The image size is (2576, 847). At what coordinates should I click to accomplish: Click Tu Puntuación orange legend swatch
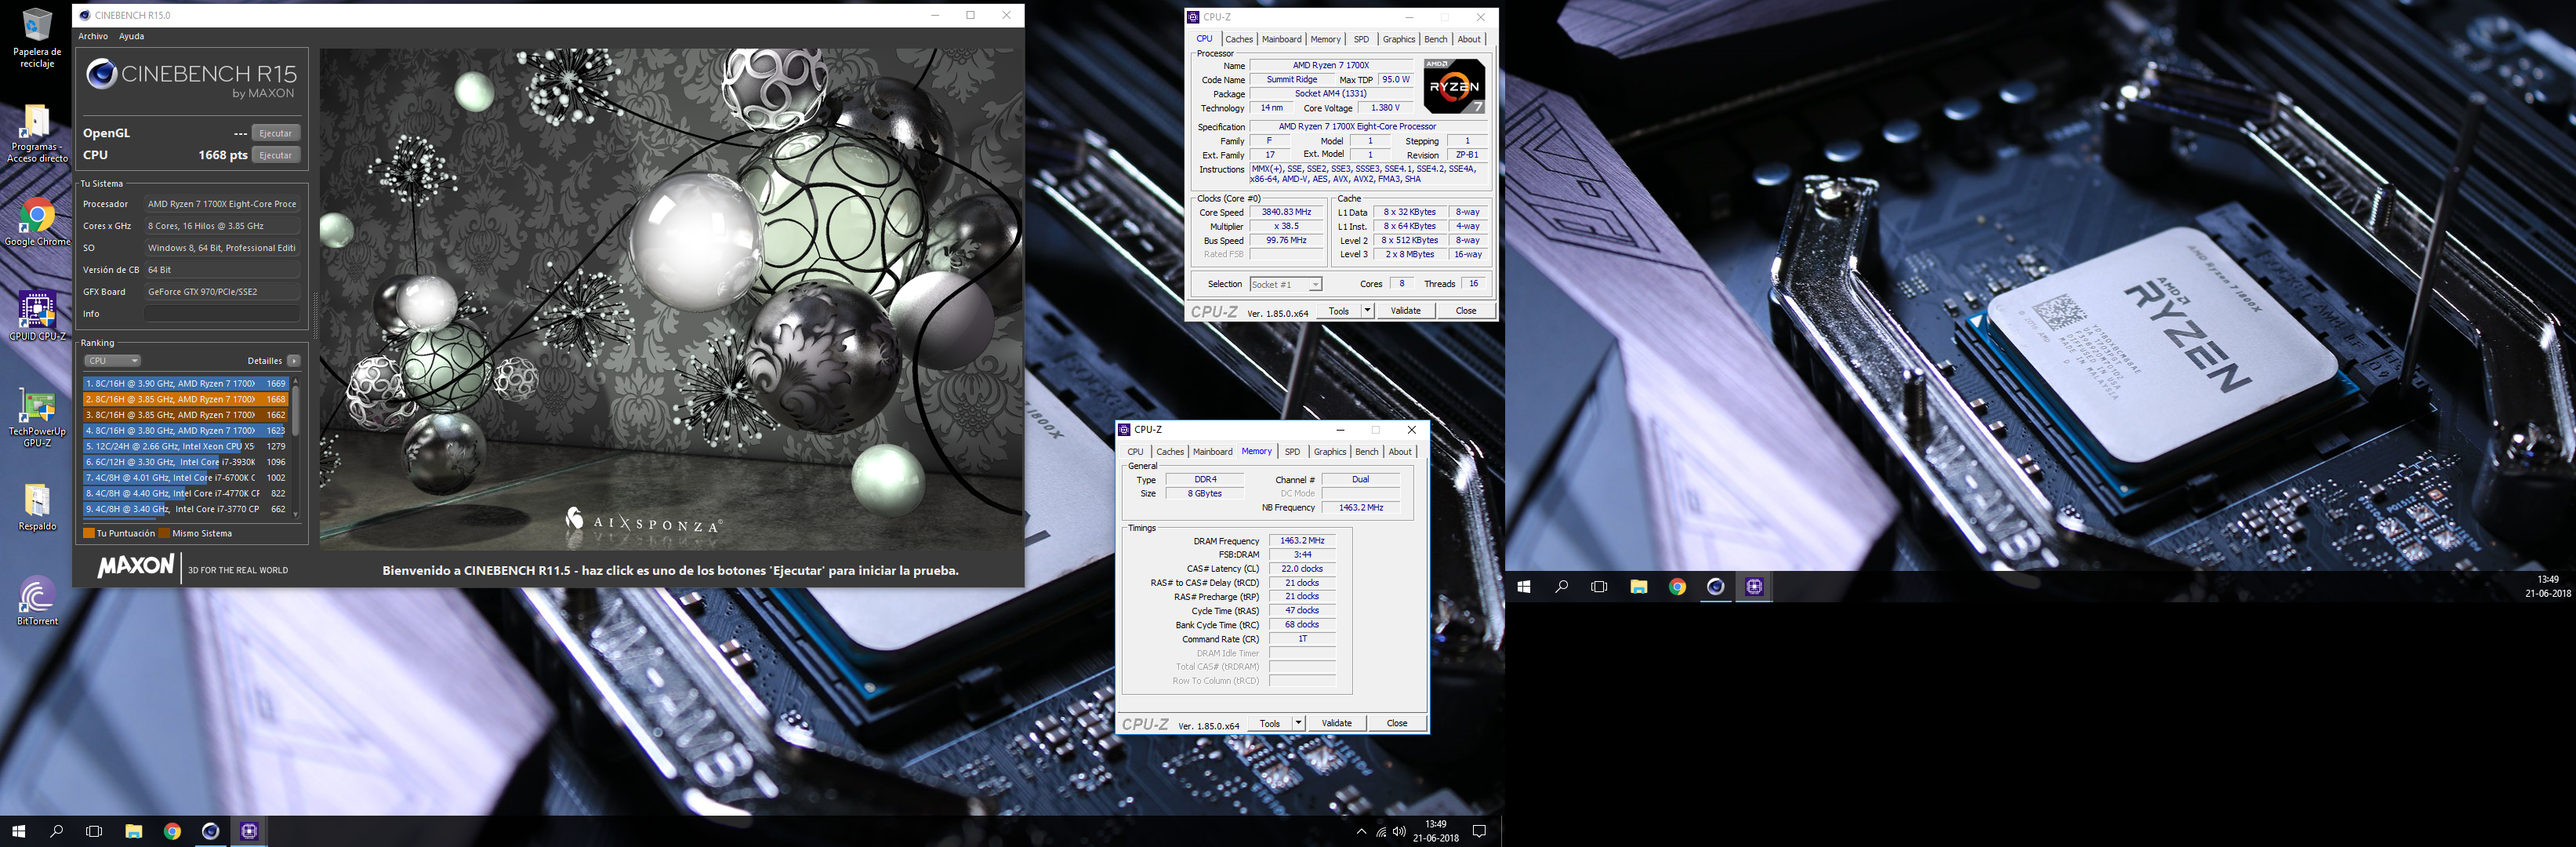pos(89,533)
